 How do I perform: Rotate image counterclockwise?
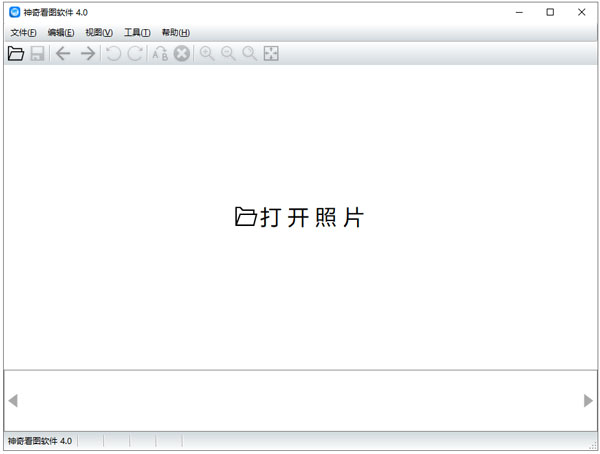click(114, 54)
